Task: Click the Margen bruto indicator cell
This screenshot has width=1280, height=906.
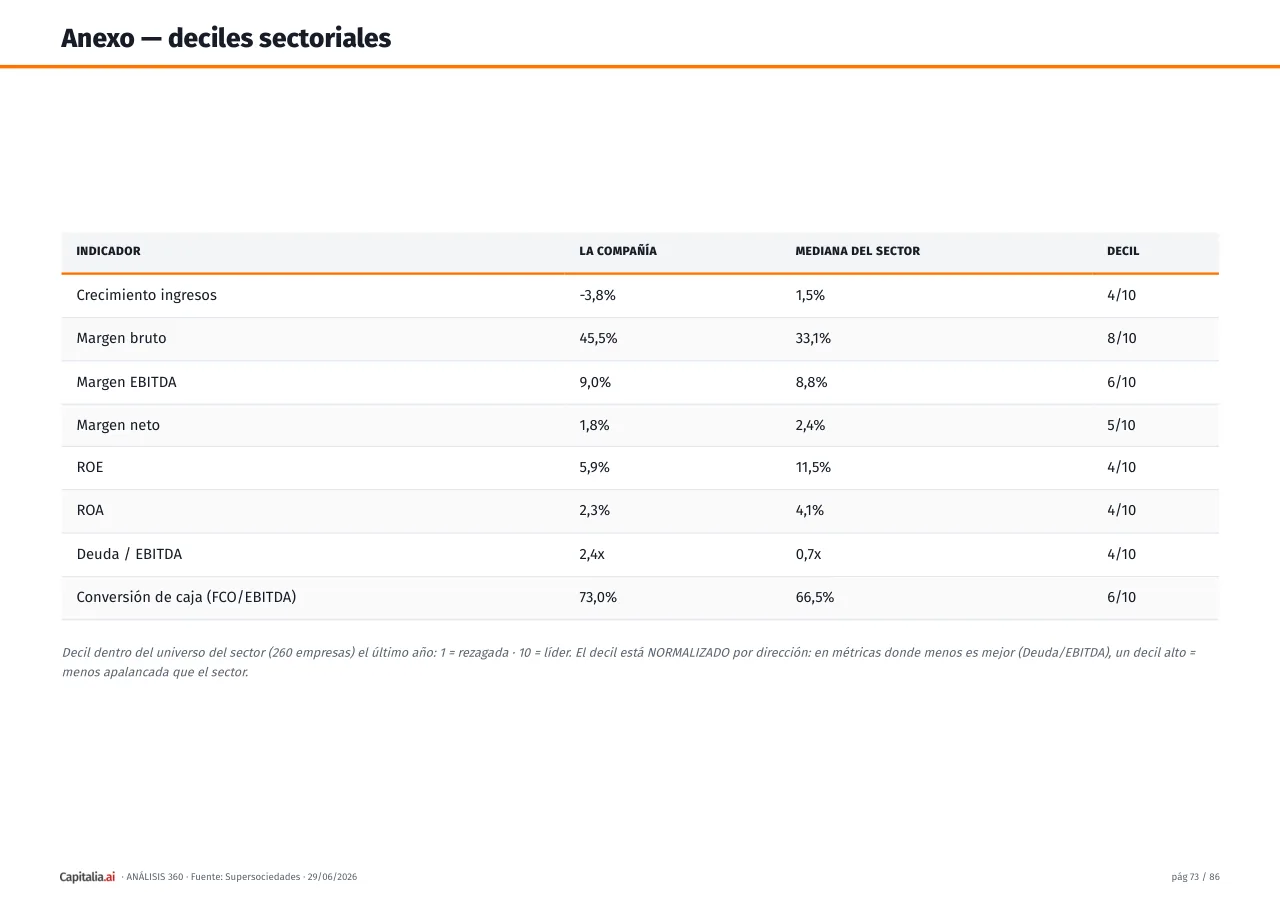Action: point(121,338)
